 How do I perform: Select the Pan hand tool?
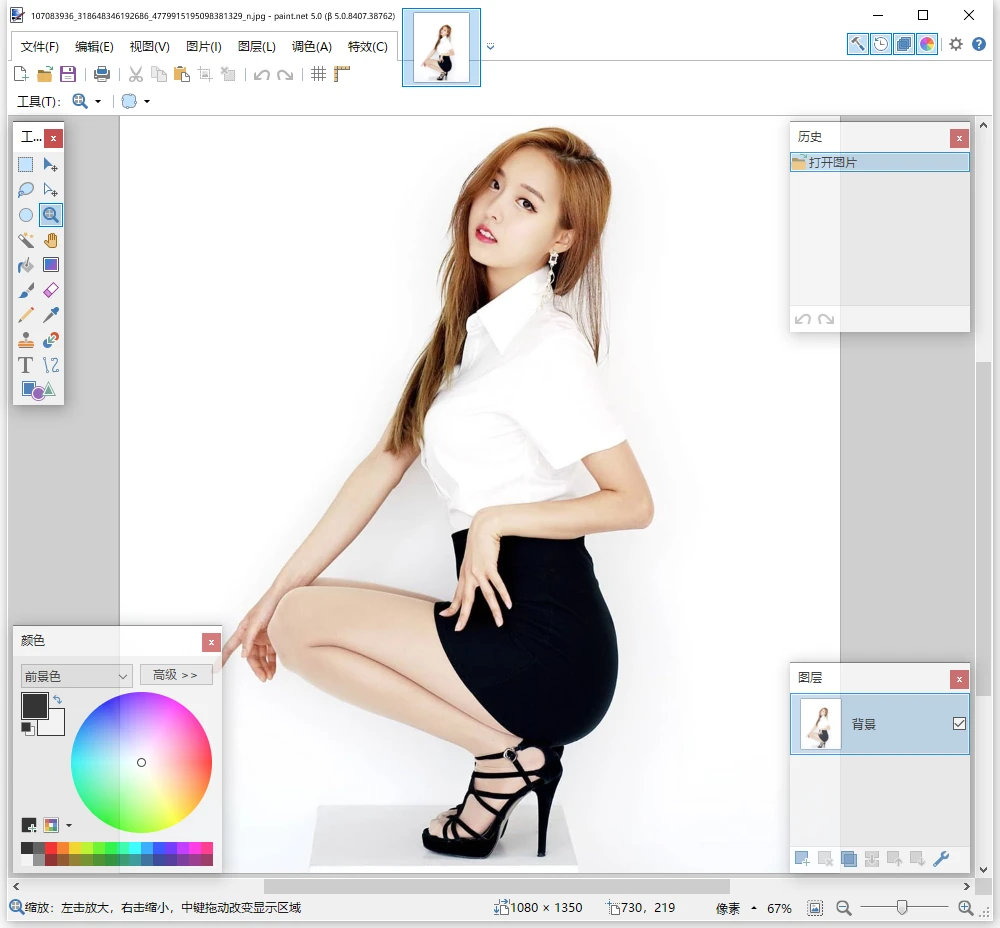pyautogui.click(x=51, y=240)
